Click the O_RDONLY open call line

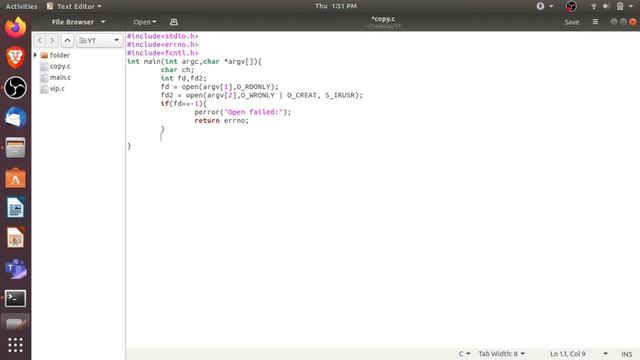(219, 87)
